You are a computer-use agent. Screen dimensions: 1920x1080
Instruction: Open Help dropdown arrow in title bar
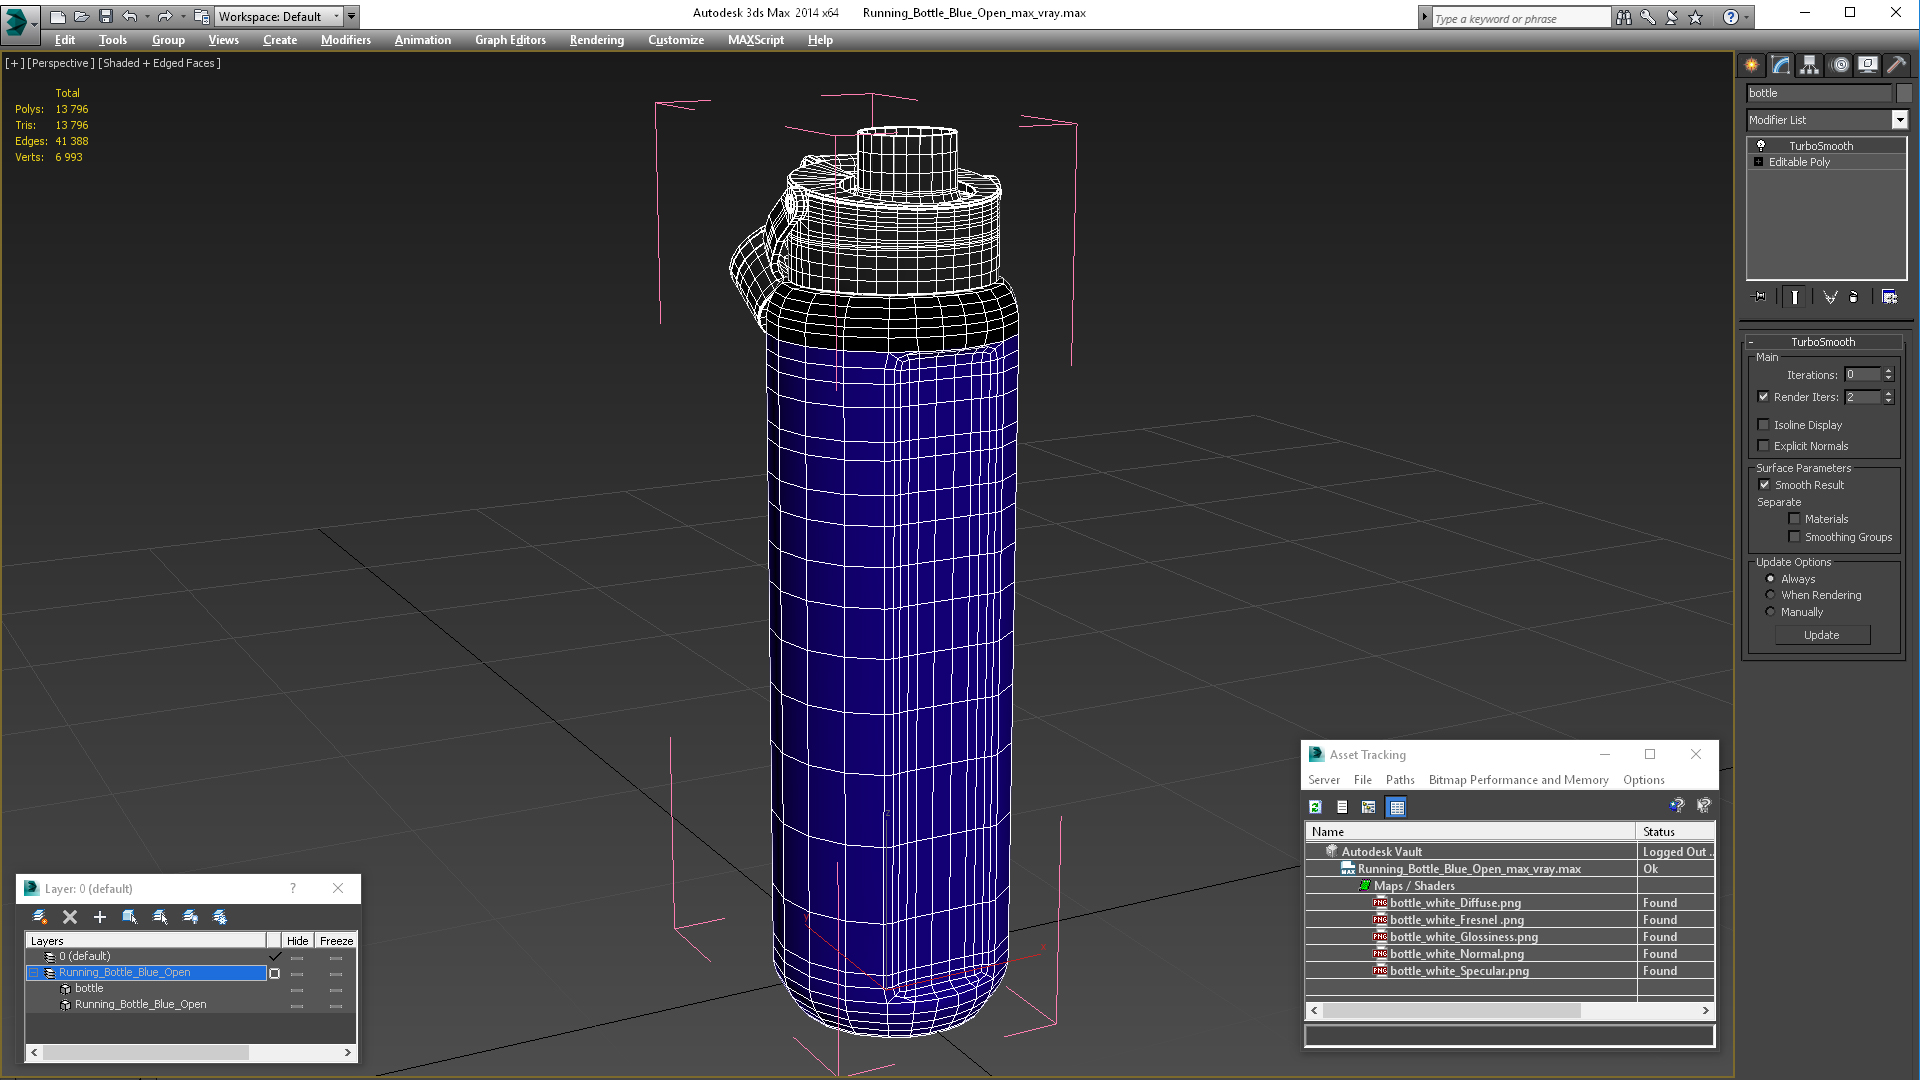pos(1747,17)
